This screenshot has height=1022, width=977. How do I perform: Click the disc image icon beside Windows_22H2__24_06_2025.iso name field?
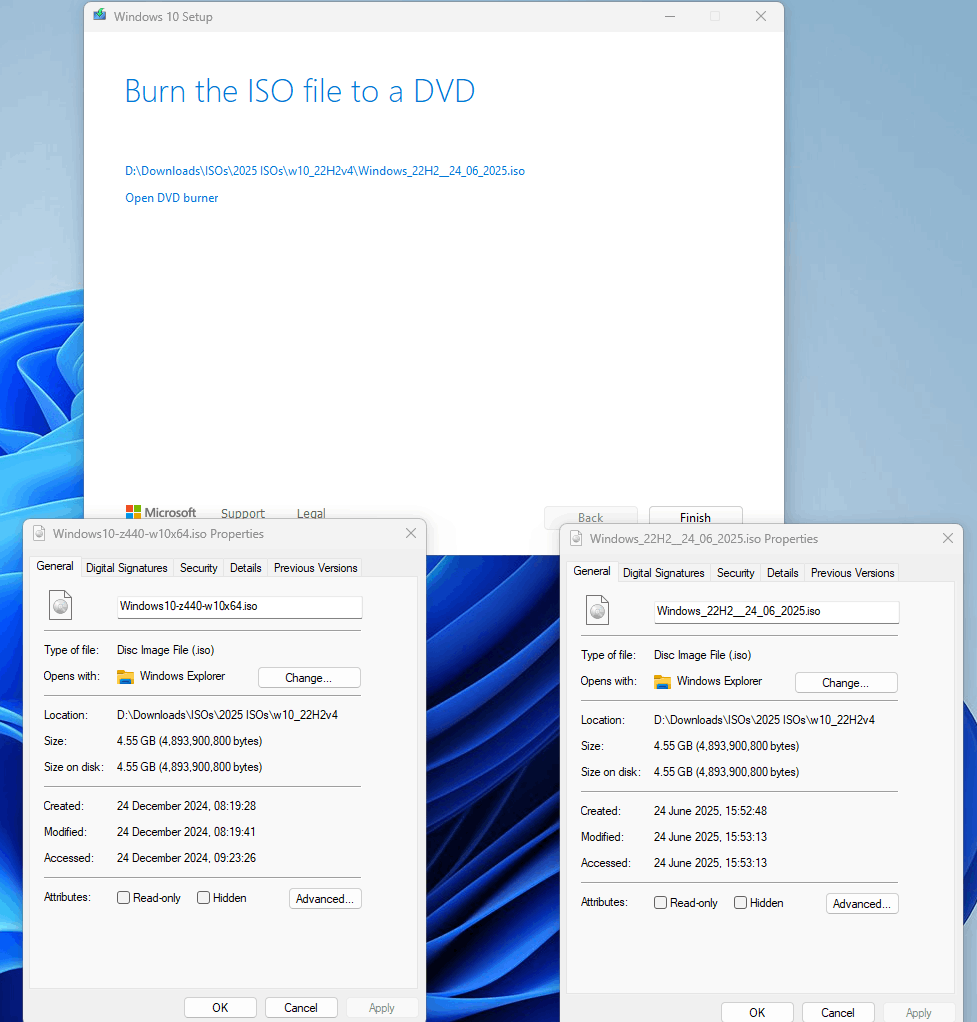pos(598,610)
